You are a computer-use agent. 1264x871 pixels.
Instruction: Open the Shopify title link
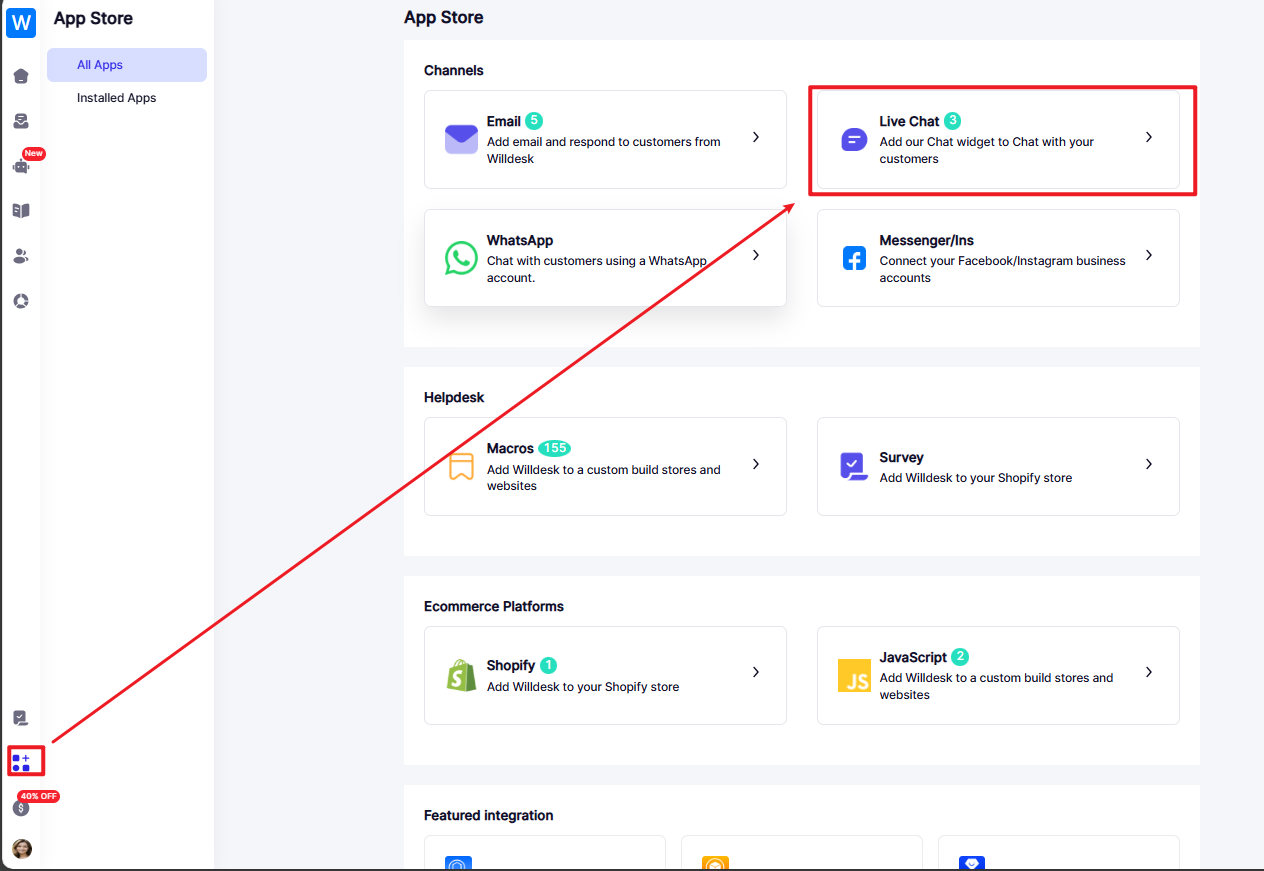(511, 665)
